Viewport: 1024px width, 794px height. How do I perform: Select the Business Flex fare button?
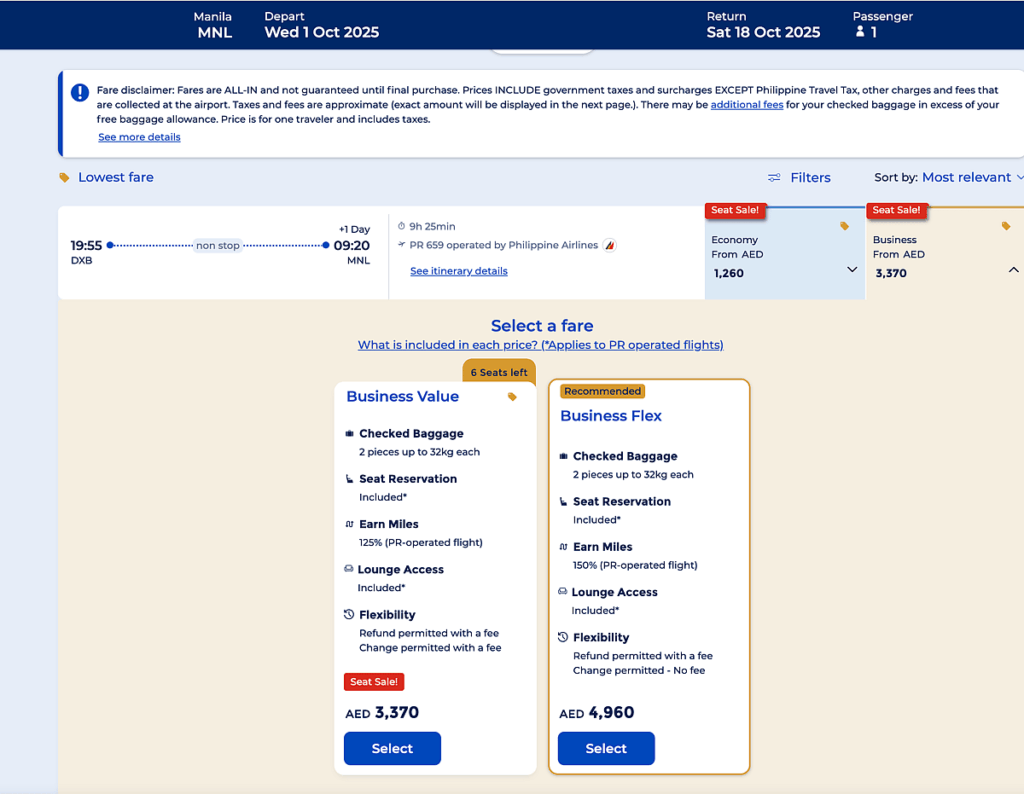click(x=606, y=748)
